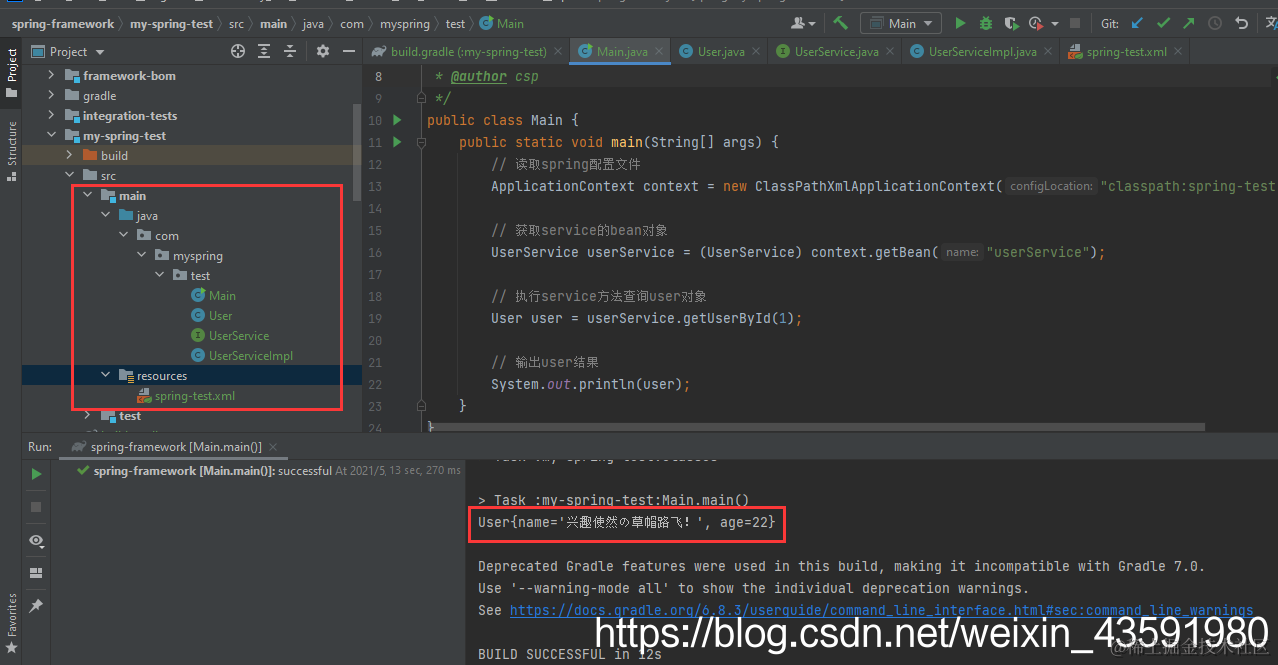Open the Main run configuration dropdown
The image size is (1278, 665).
tap(900, 23)
